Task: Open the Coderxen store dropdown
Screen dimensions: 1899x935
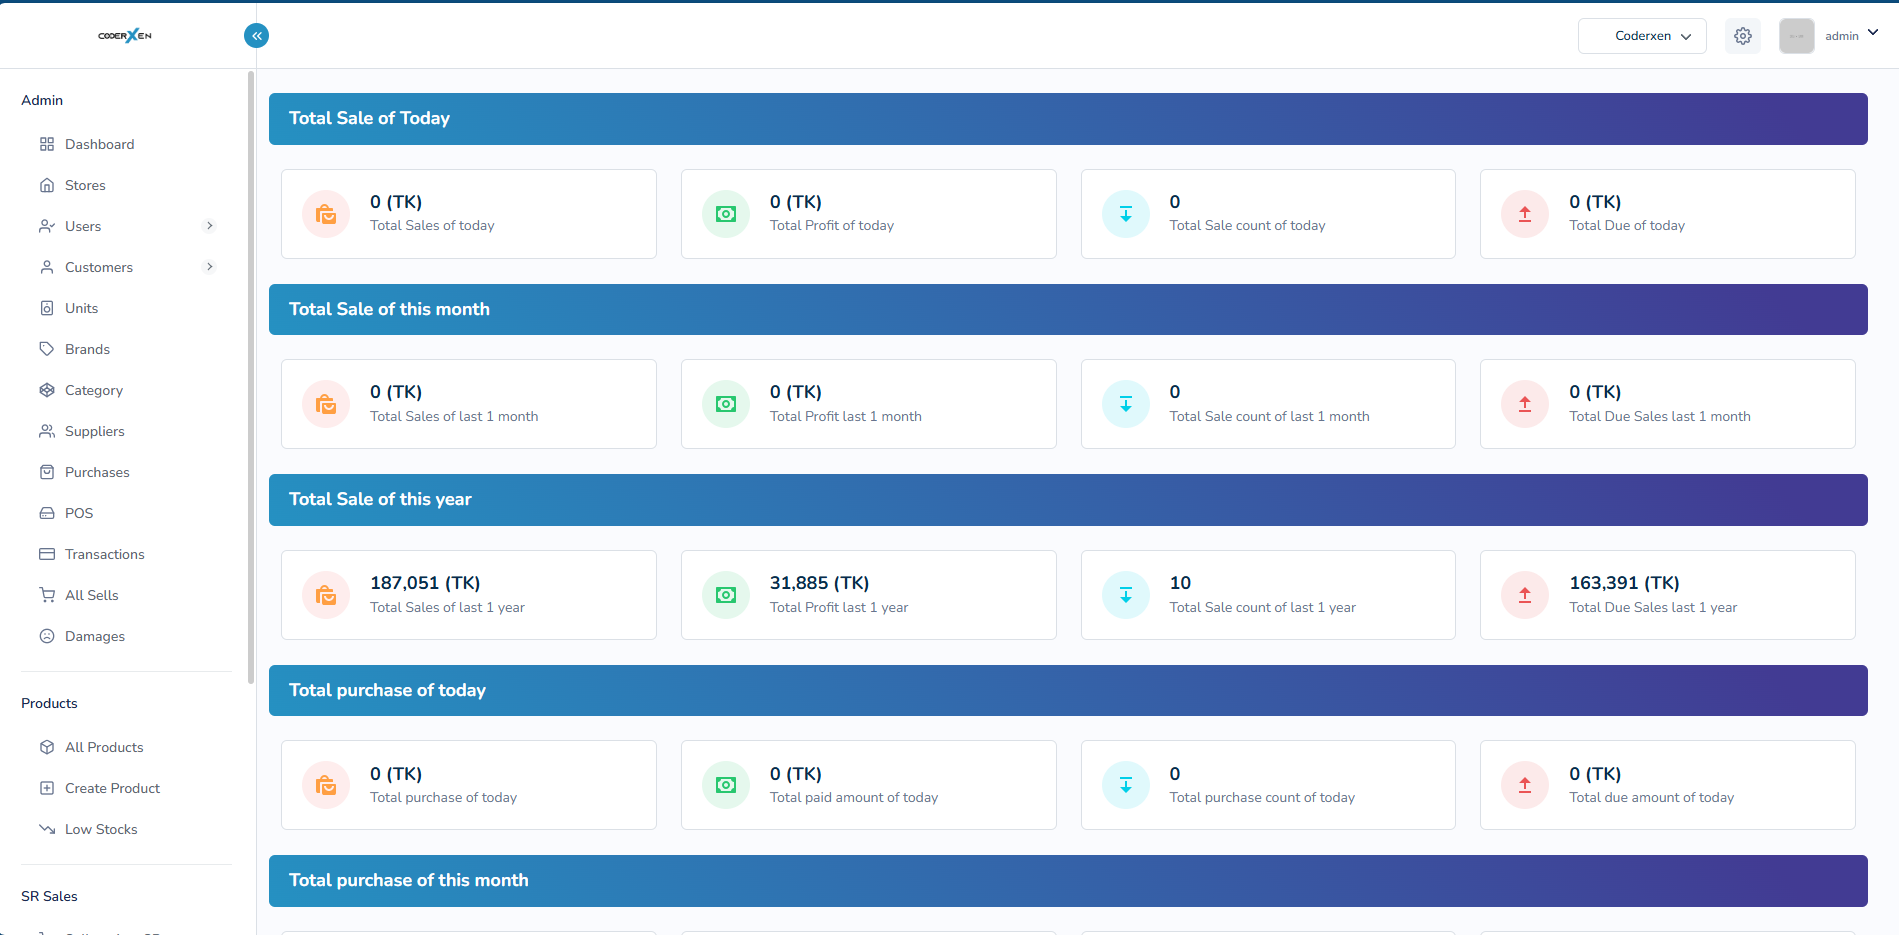Action: click(x=1642, y=36)
